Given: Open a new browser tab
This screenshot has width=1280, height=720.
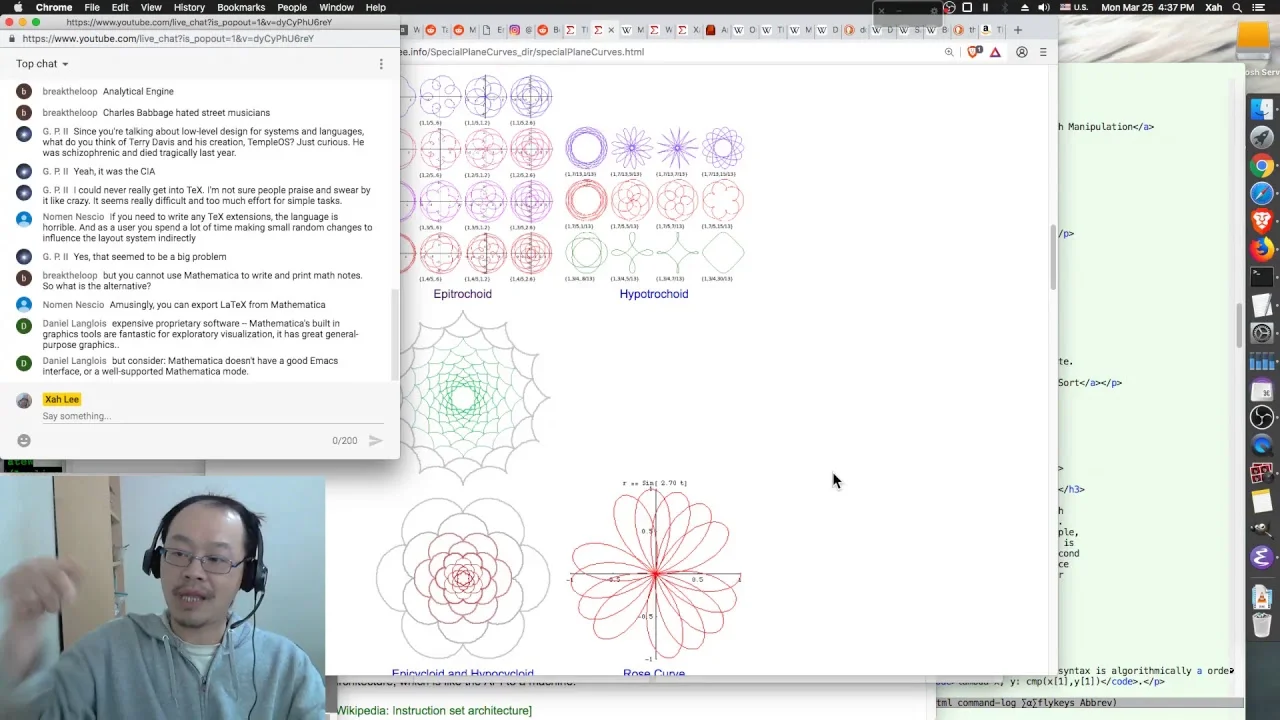Looking at the screenshot, I should click(x=1018, y=30).
